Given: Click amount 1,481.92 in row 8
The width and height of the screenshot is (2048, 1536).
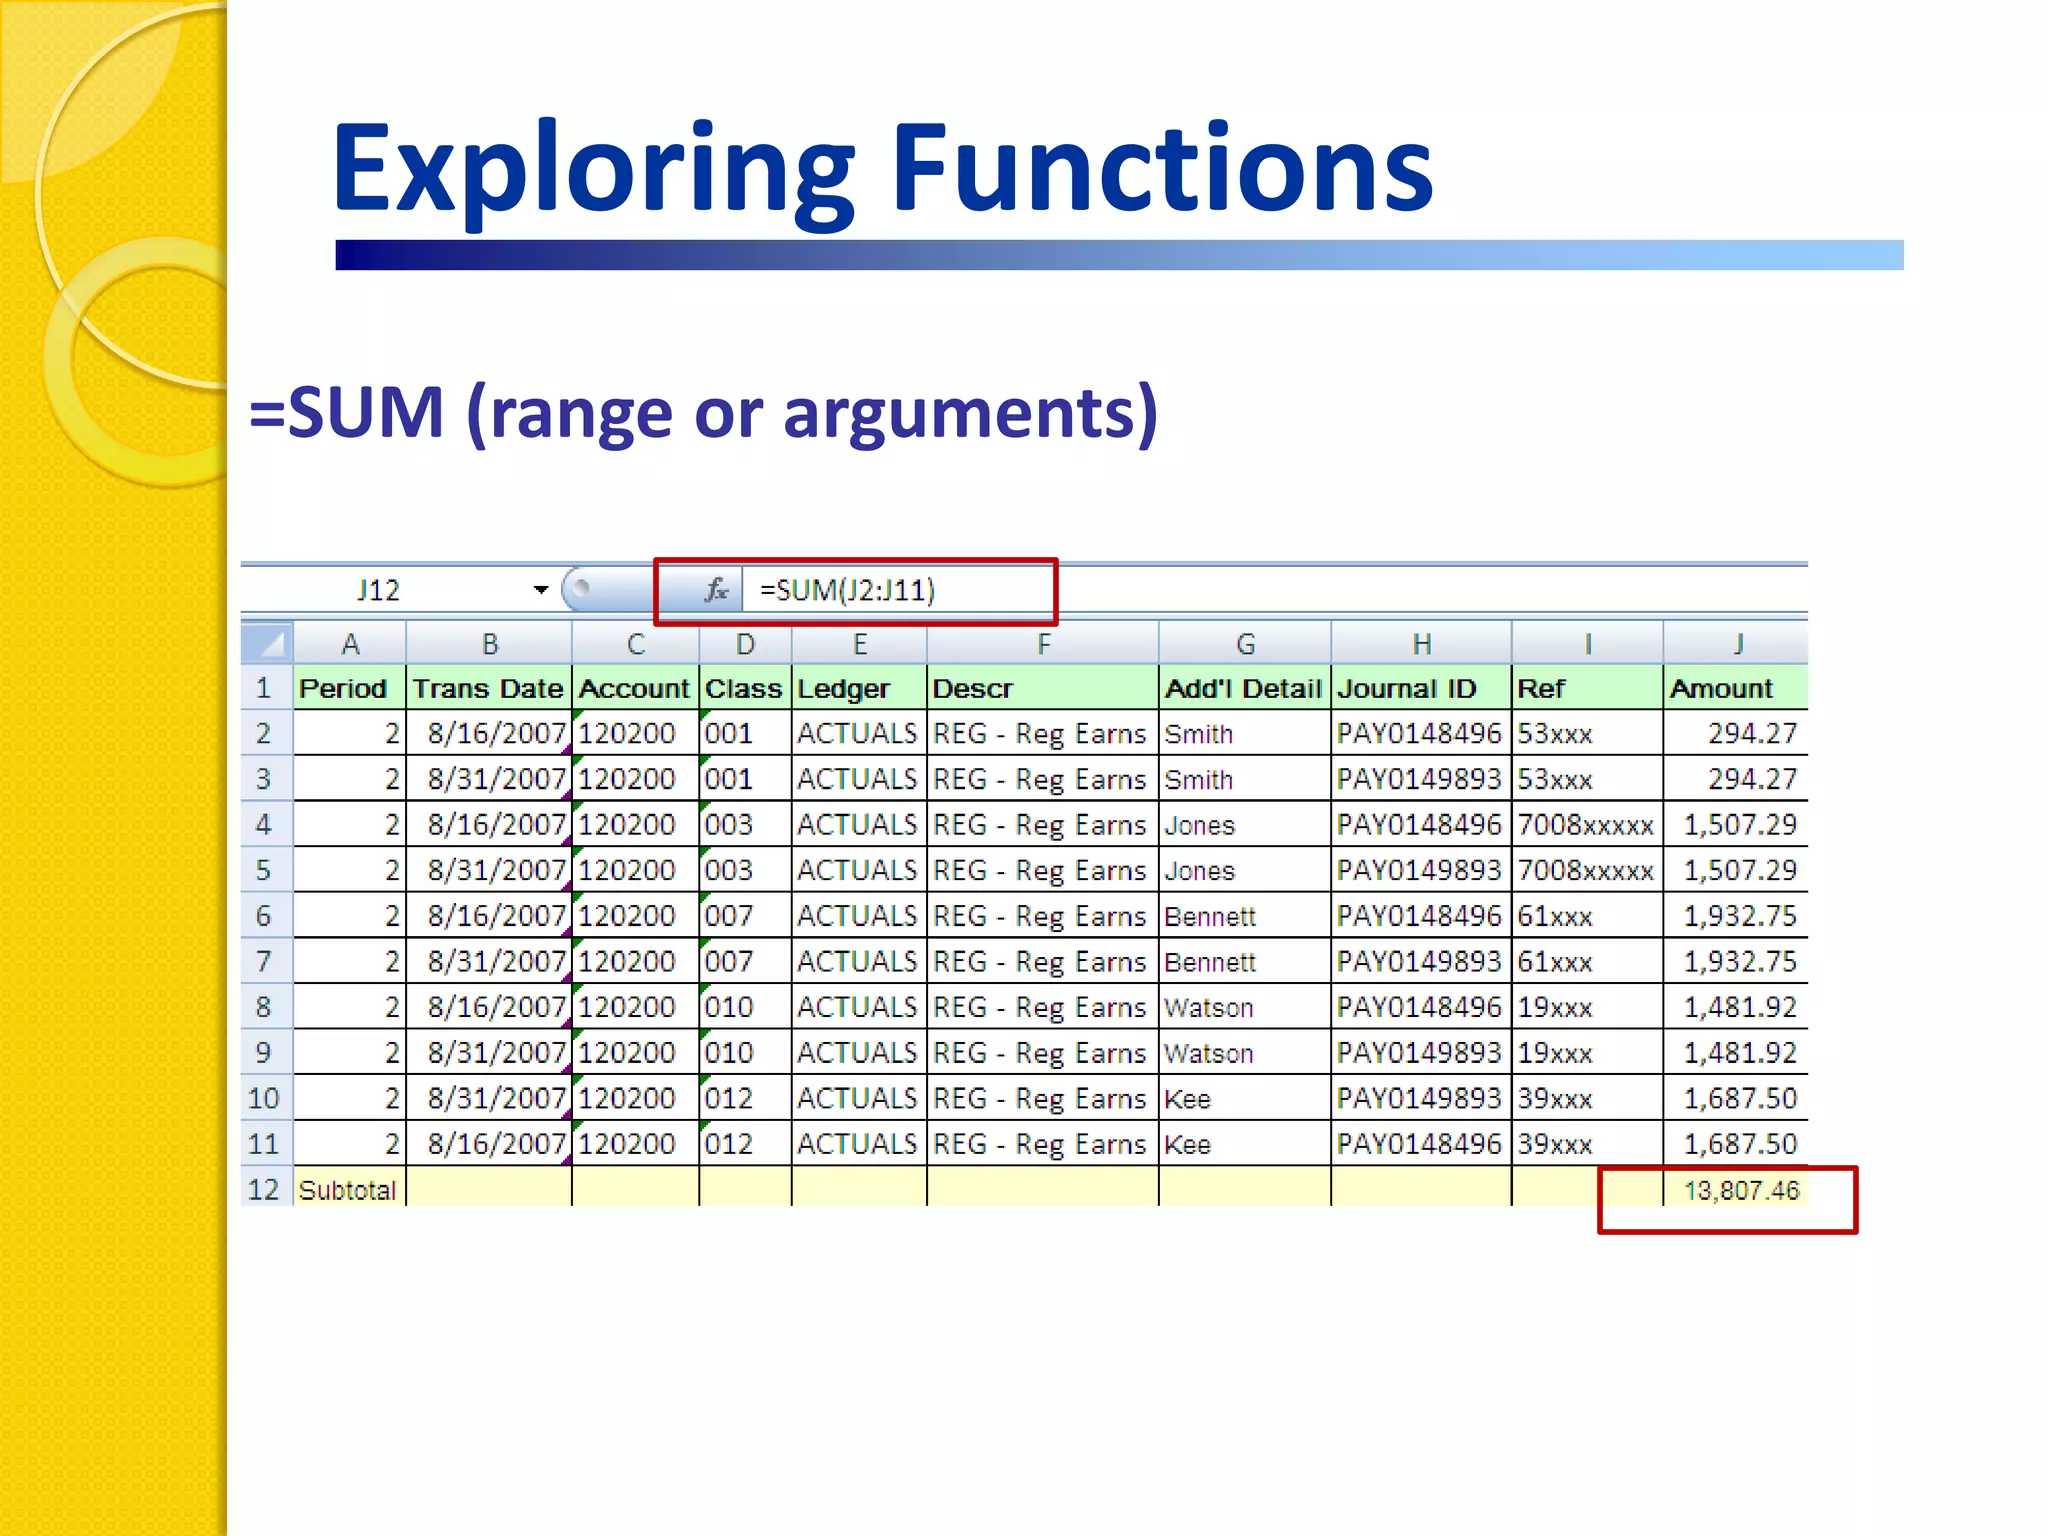Looking at the screenshot, I should (1736, 1007).
